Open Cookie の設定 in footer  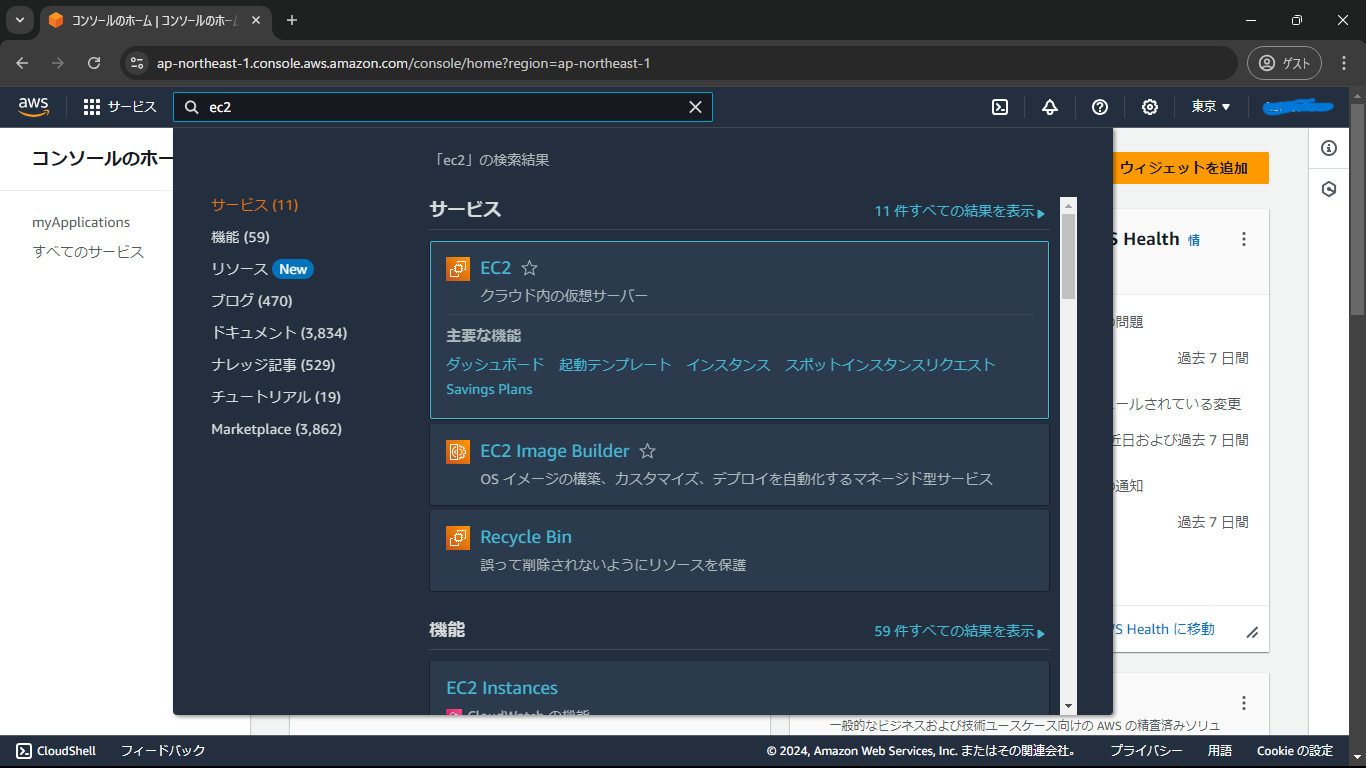tap(1295, 751)
